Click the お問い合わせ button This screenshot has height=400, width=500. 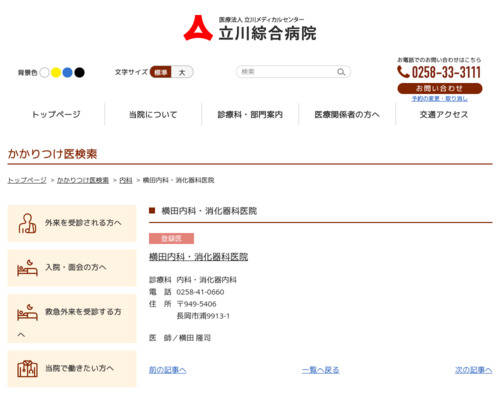(440, 88)
